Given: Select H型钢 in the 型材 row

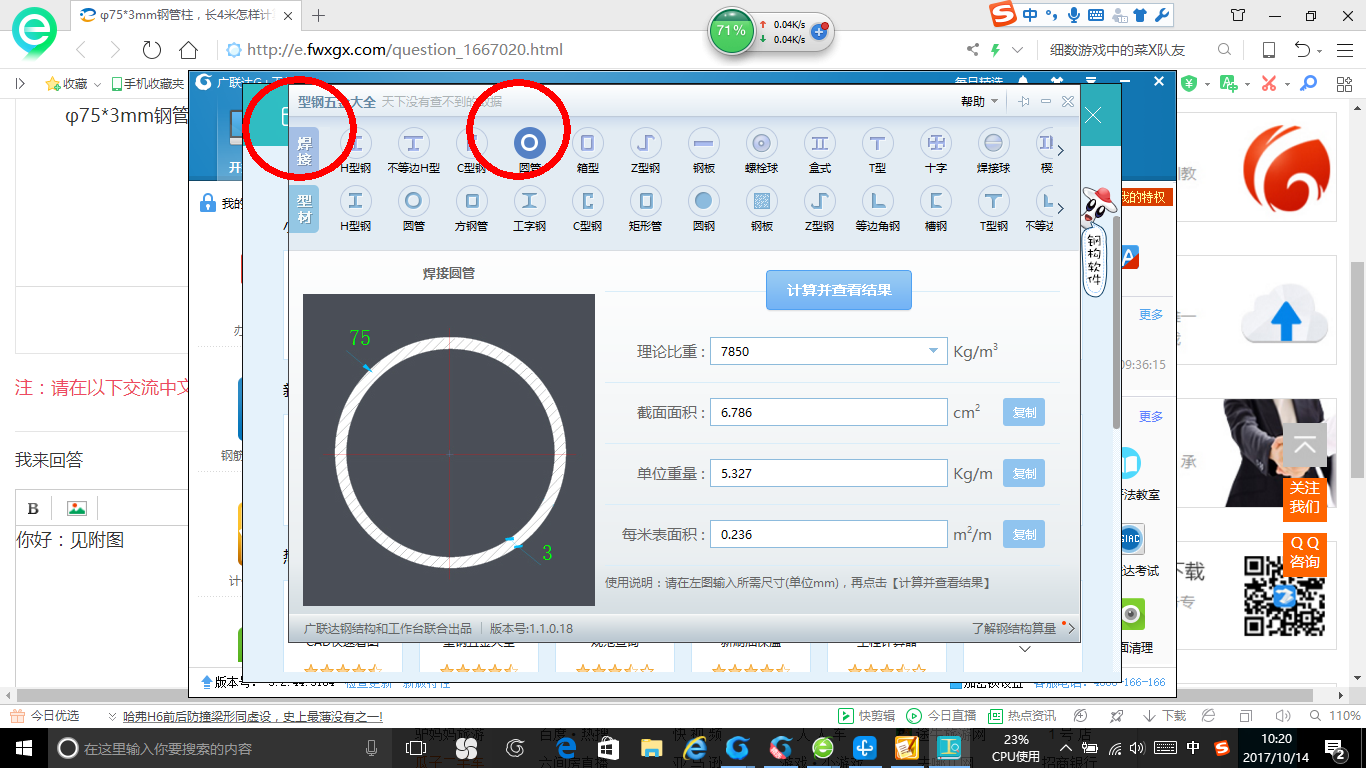Looking at the screenshot, I should click(356, 209).
